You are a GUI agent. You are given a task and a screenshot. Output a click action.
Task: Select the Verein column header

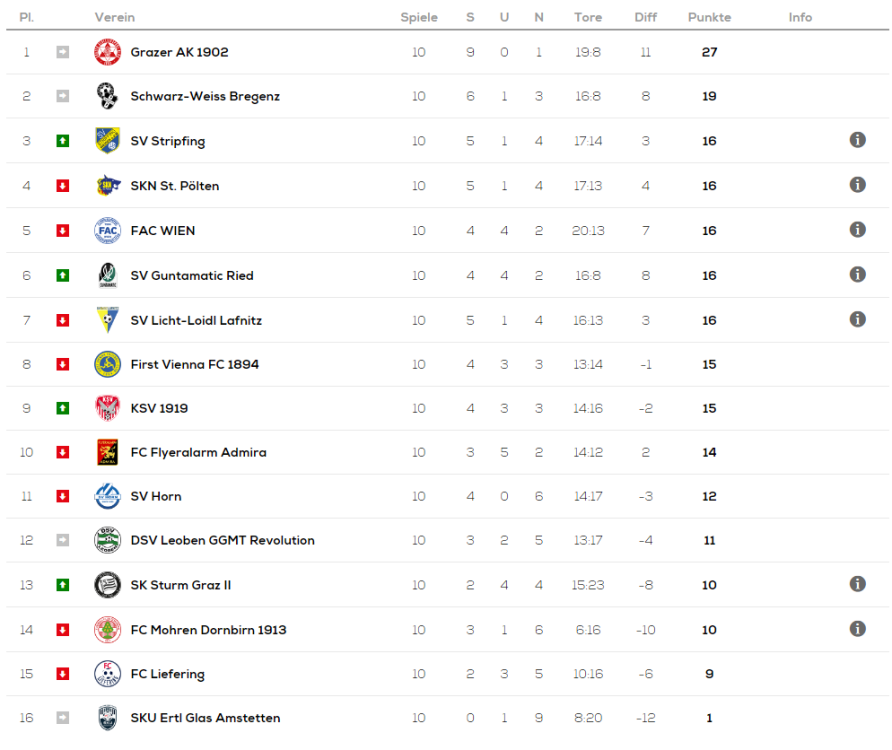(115, 17)
